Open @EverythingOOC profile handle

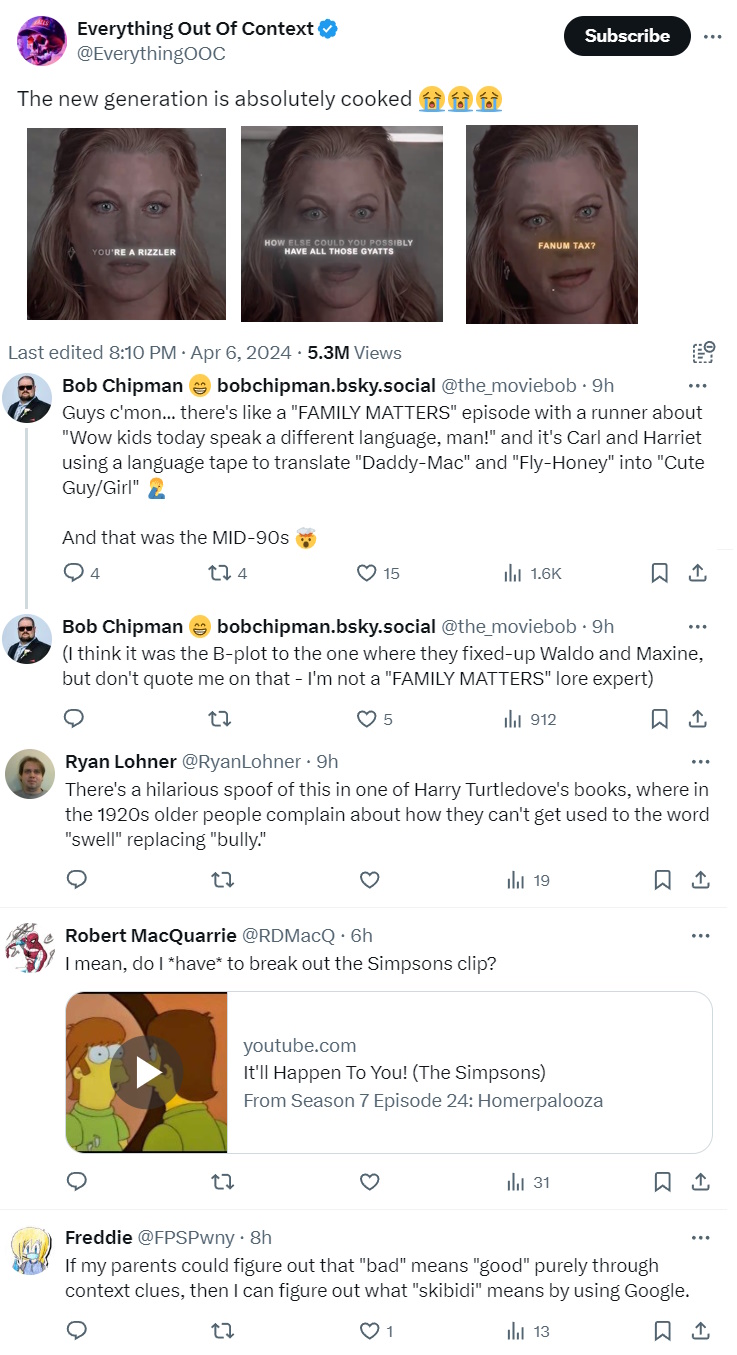[x=151, y=54]
